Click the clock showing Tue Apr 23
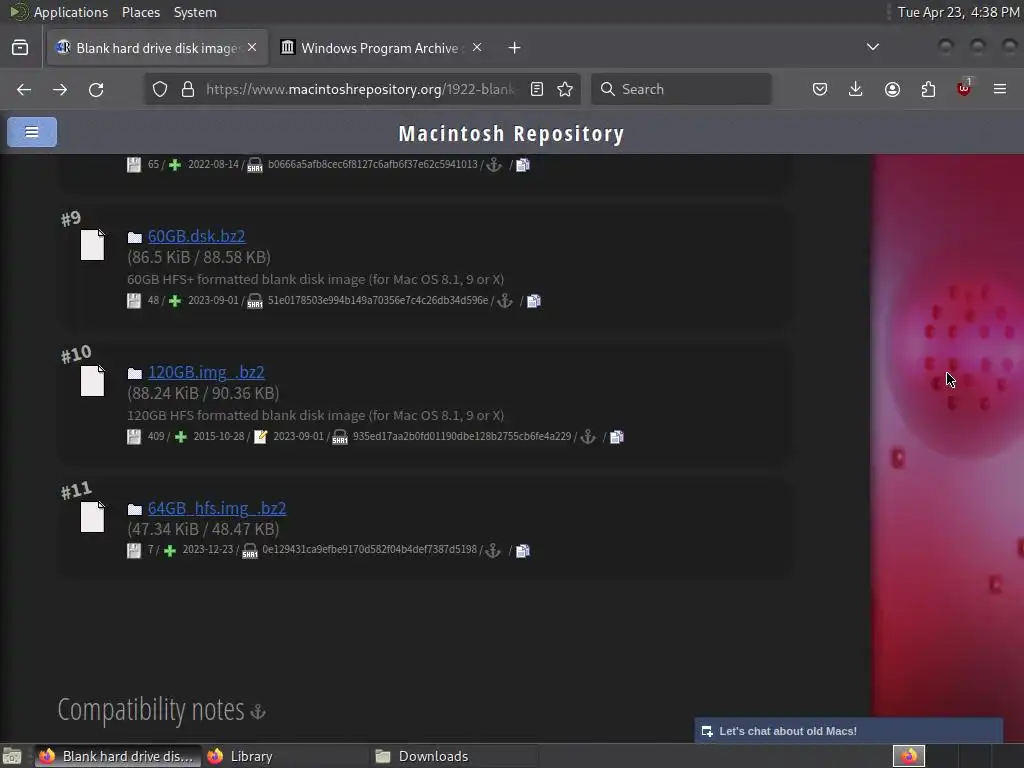Image resolution: width=1024 pixels, height=768 pixels. [x=958, y=12]
